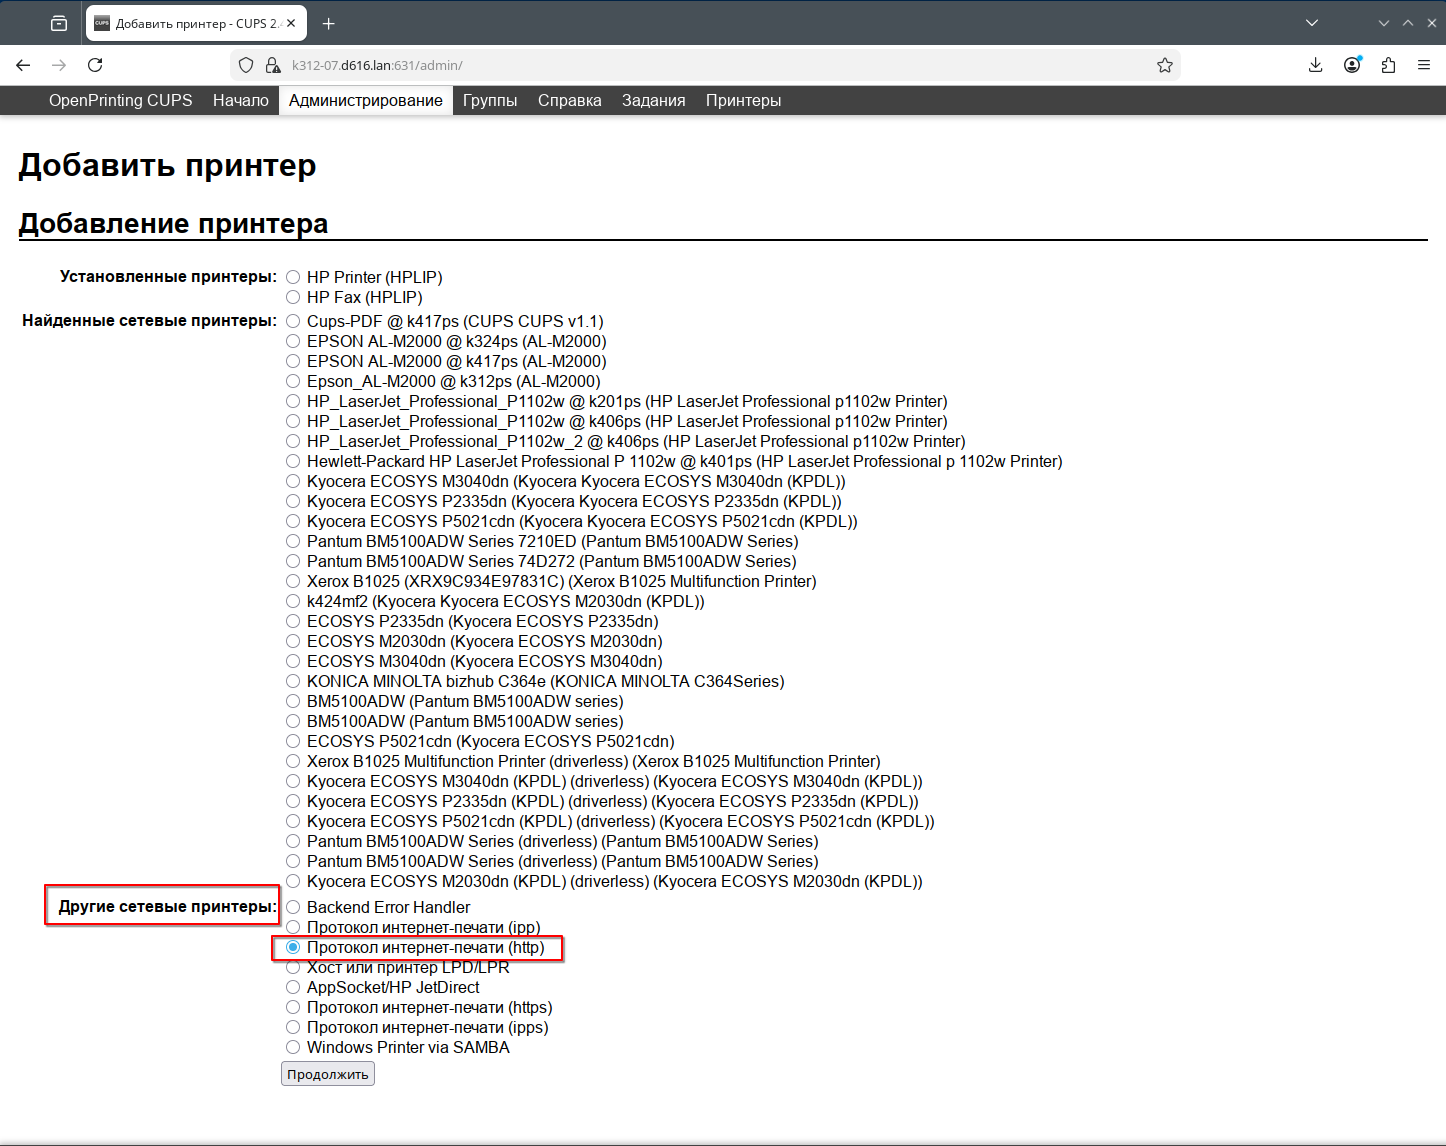Open the downloads panel
The image size is (1446, 1146).
[1315, 65]
